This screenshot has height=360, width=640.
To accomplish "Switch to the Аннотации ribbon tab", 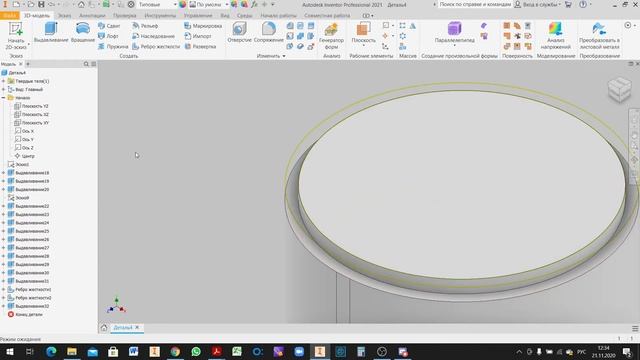I will 92,16.
